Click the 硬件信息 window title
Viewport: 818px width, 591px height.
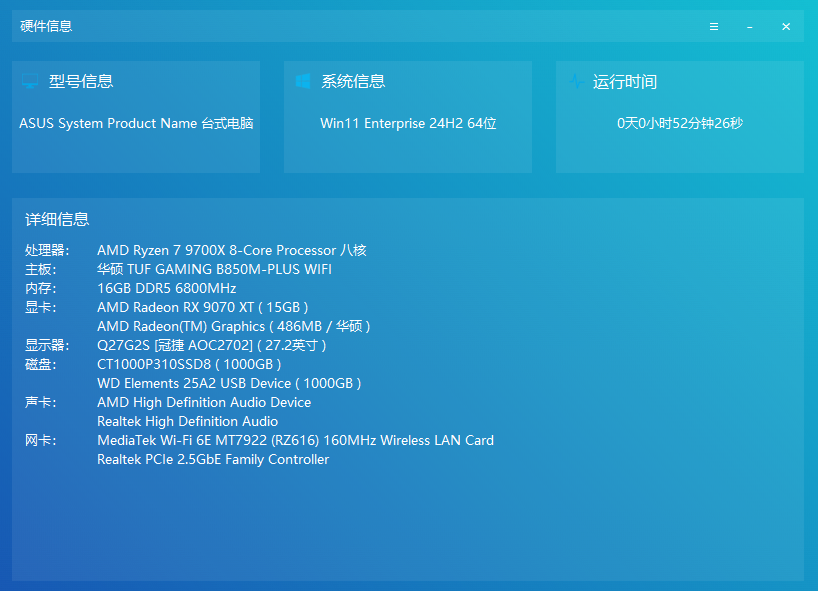click(46, 26)
